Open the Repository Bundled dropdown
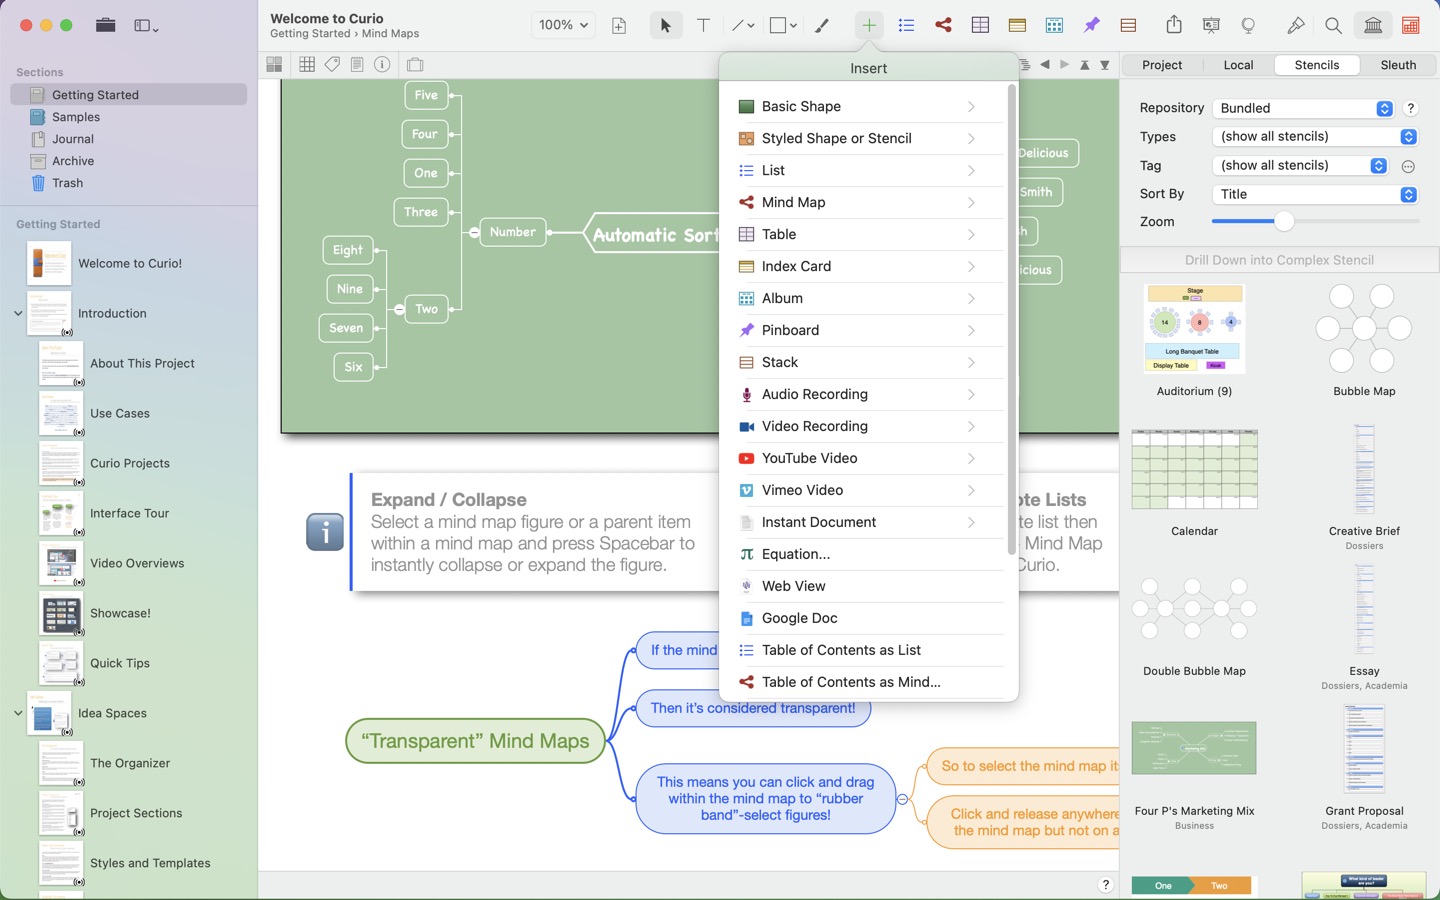The image size is (1440, 900). point(1304,108)
